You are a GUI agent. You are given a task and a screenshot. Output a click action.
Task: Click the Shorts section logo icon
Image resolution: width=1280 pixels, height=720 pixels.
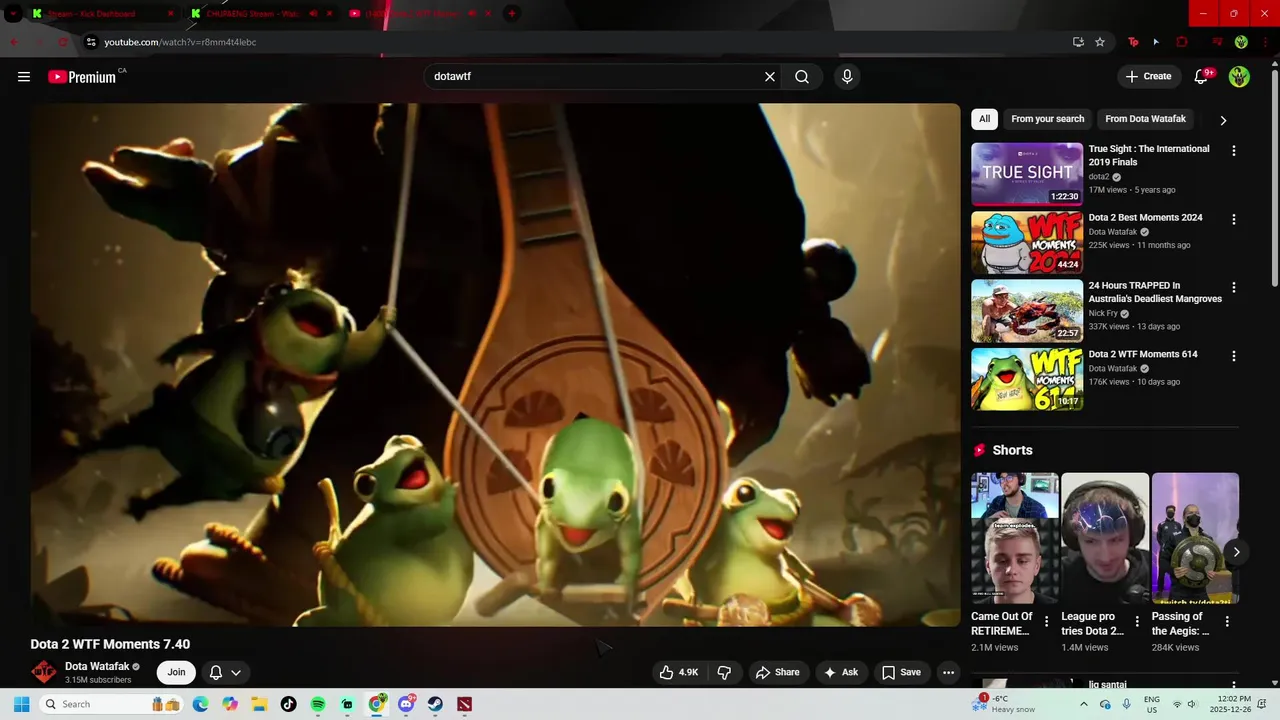[x=979, y=450]
